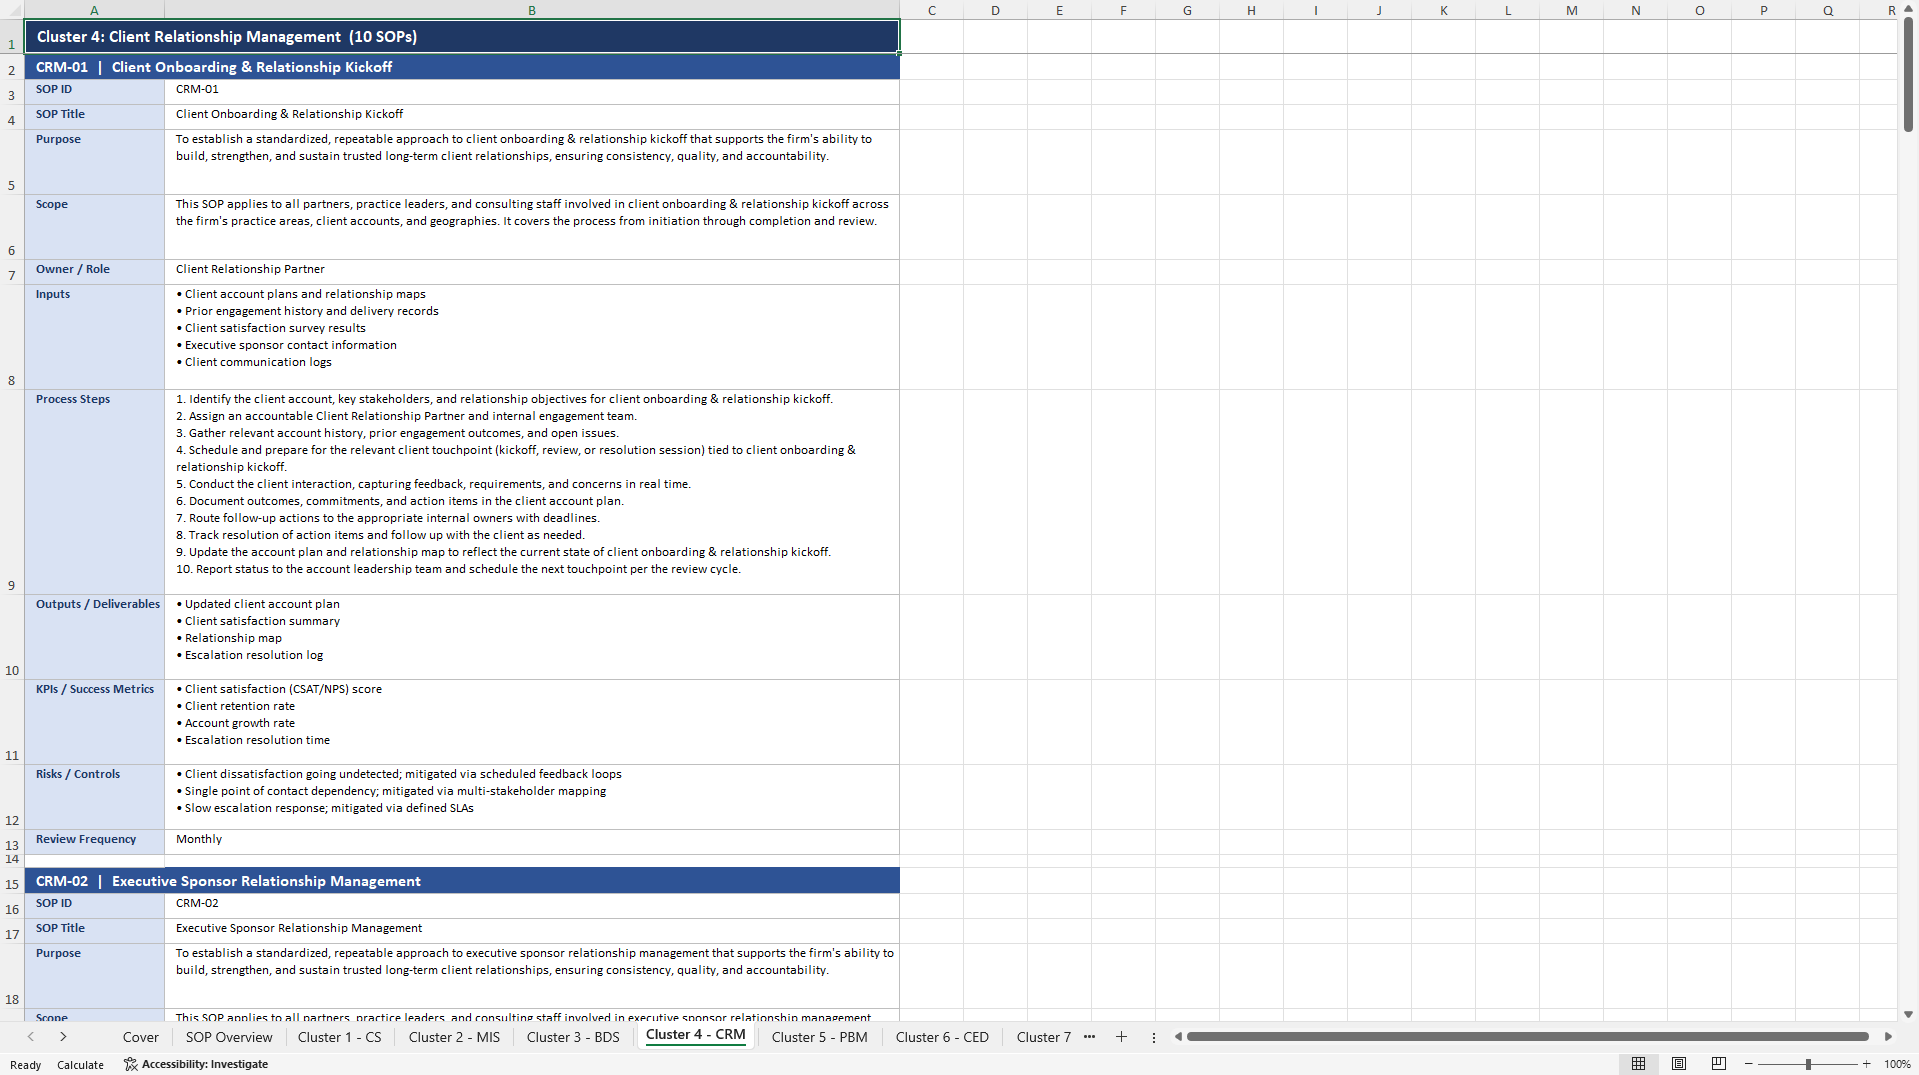Click the 'Owner / Role' label cell
Screen dimensions: 1919x1075
tap(94, 272)
